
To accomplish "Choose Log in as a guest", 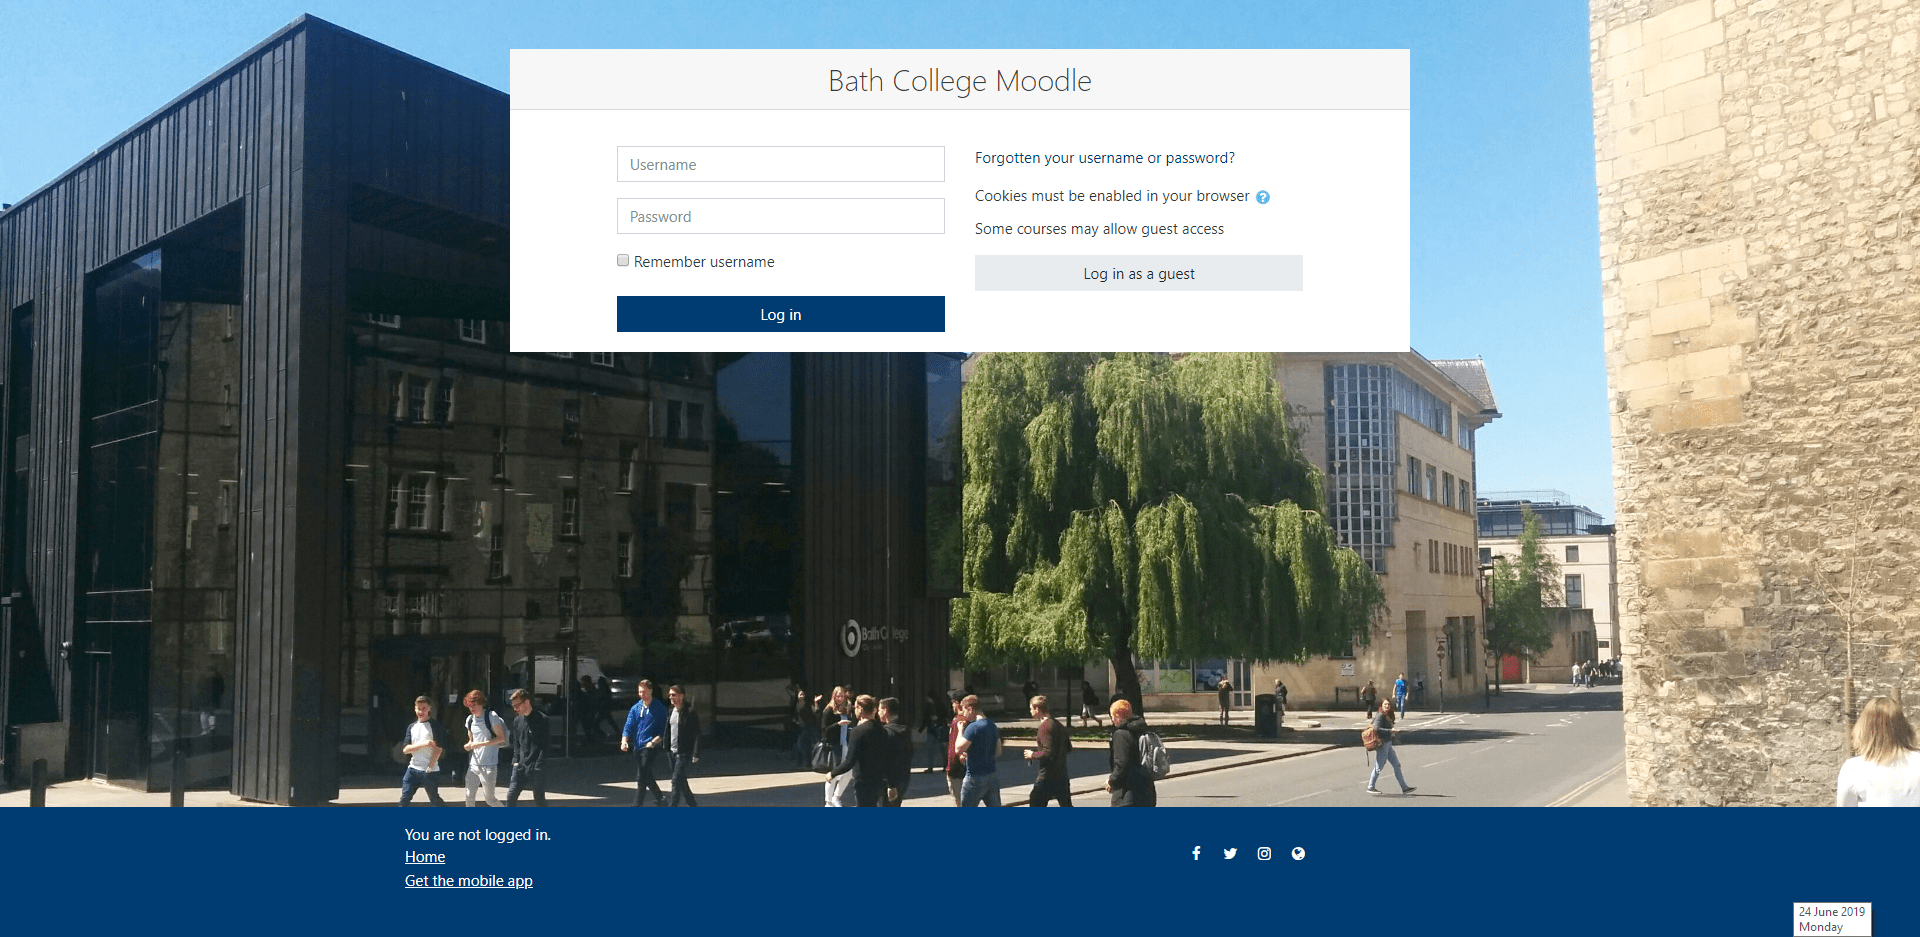I will [x=1139, y=273].
